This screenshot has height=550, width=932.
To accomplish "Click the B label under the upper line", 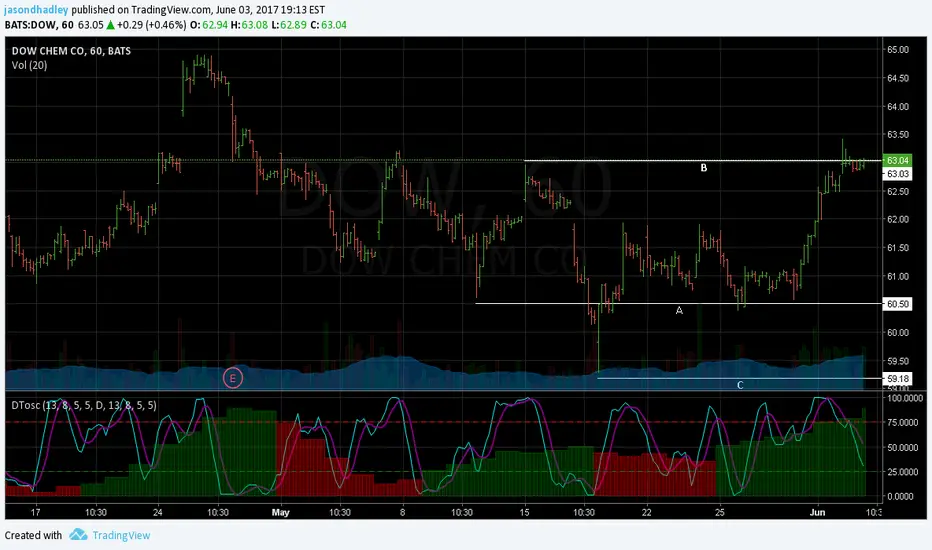I will click(704, 168).
